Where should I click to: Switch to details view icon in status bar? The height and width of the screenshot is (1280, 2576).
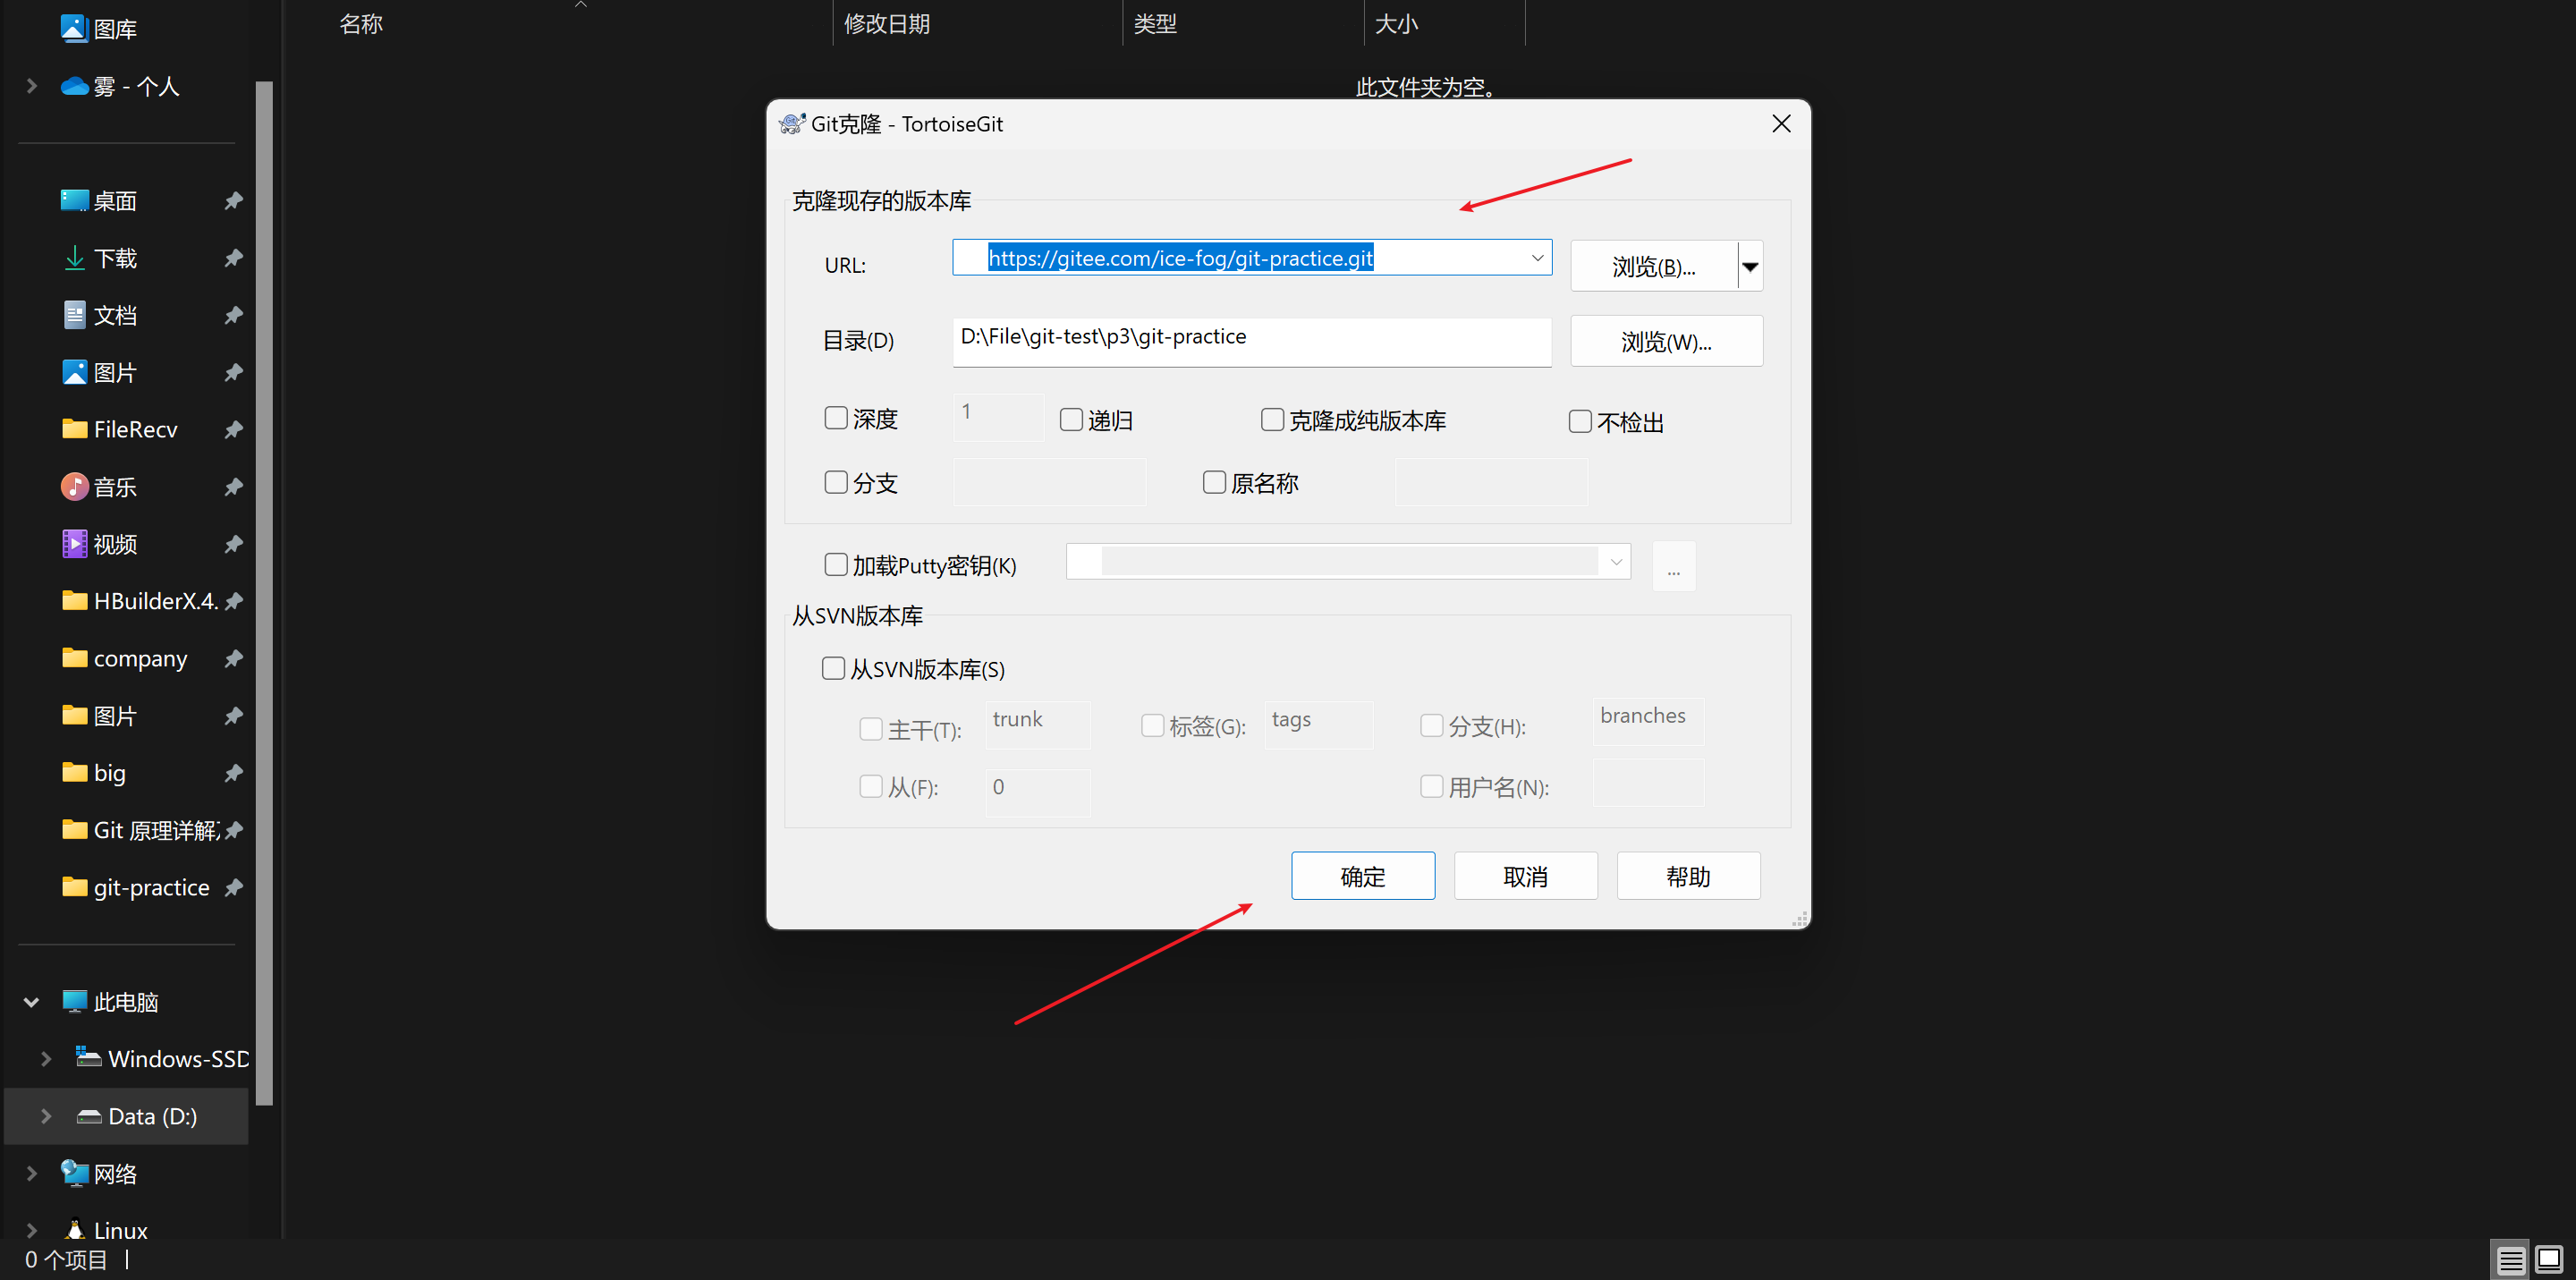click(x=2510, y=1259)
